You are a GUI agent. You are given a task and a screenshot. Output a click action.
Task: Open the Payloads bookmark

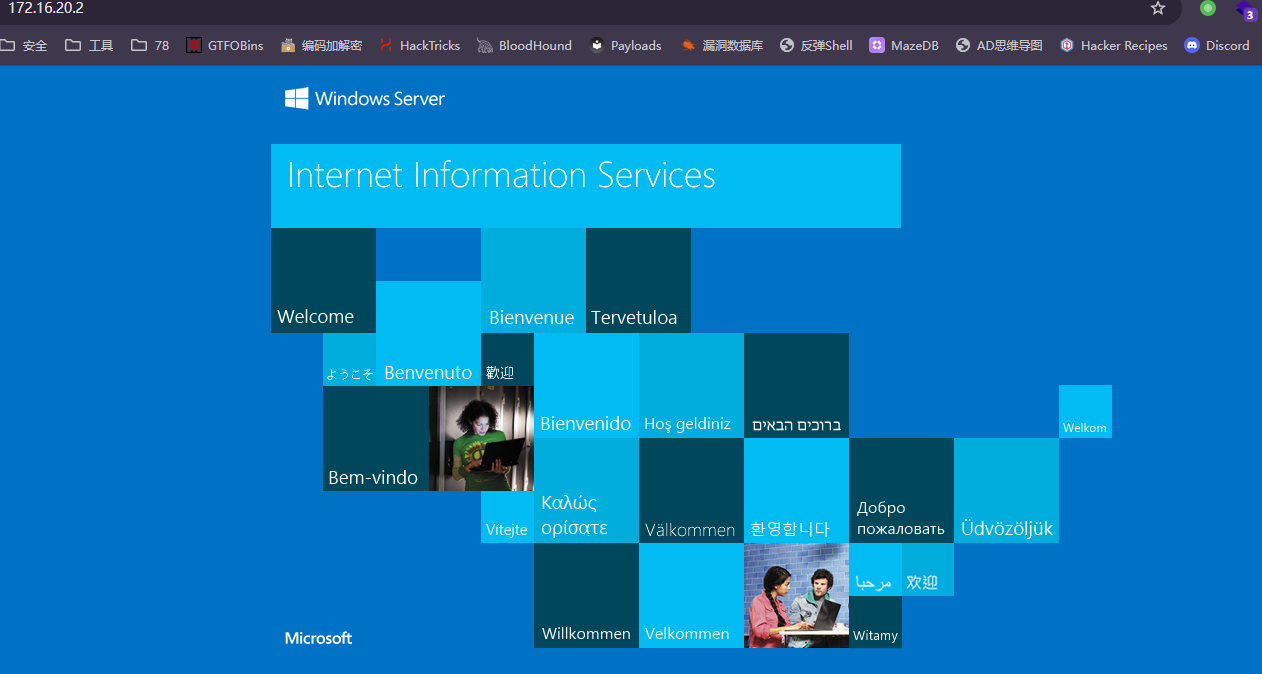(x=625, y=45)
